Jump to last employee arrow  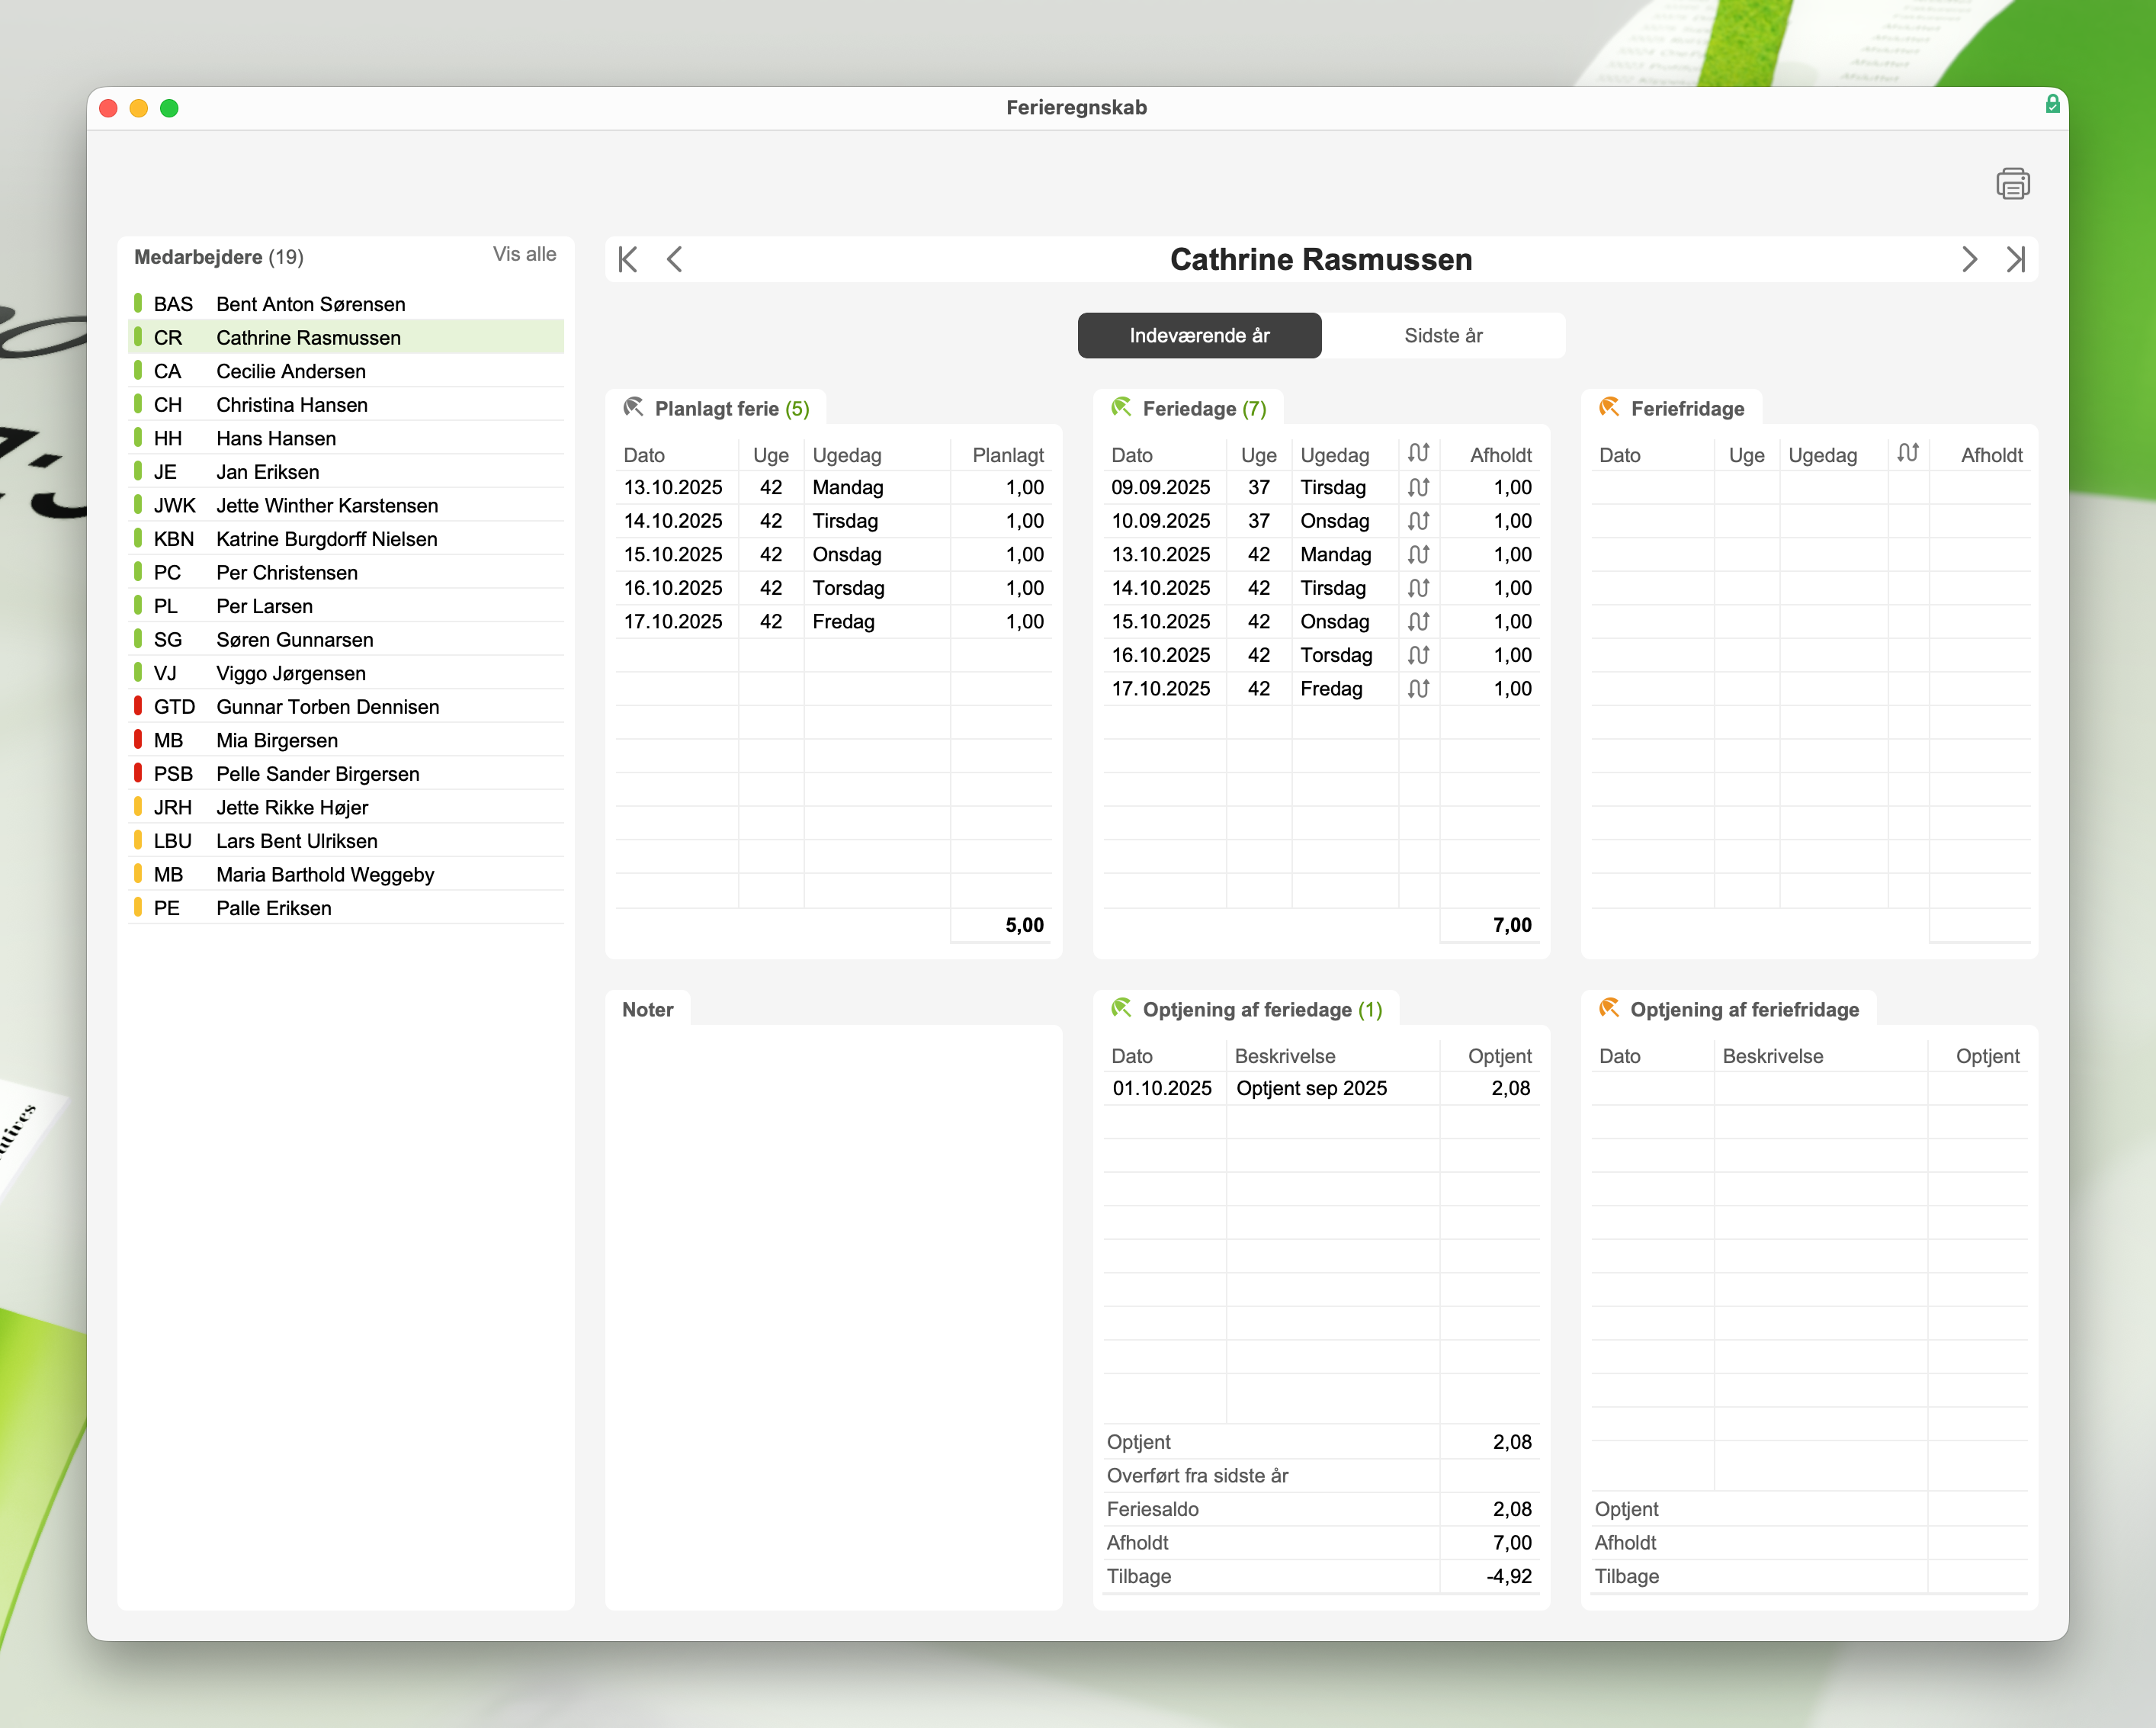click(2015, 260)
